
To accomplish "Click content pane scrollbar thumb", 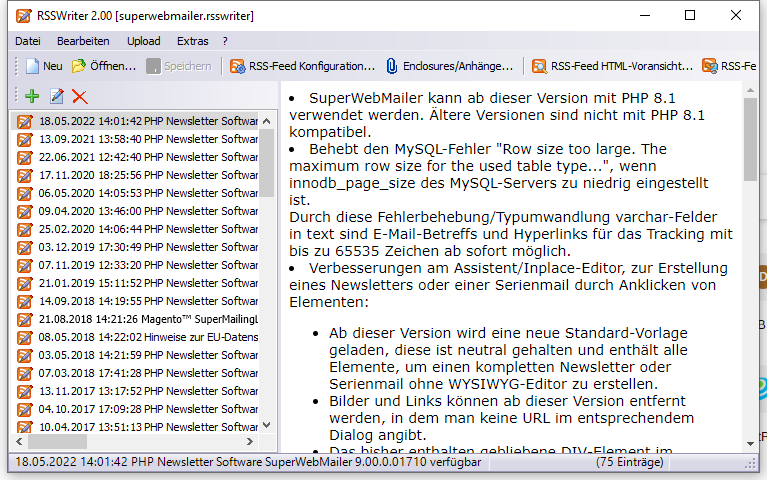I will tap(750, 139).
